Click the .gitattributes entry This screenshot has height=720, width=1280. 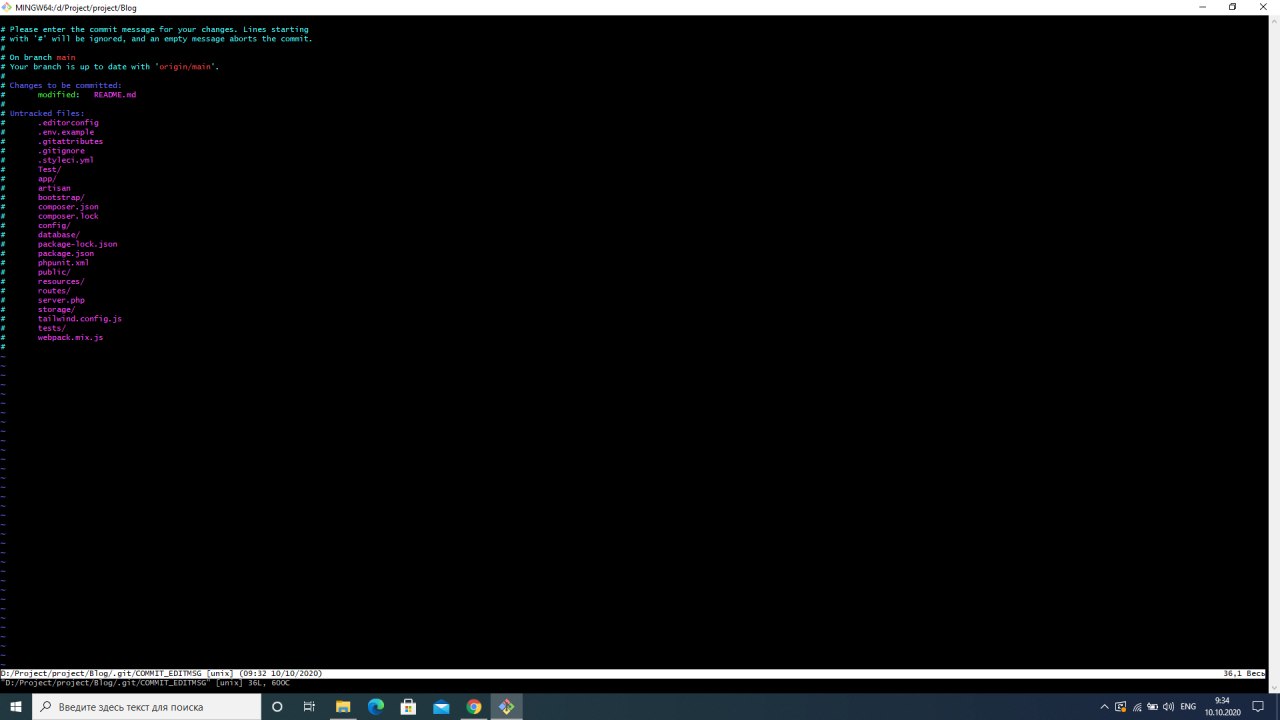tap(70, 141)
